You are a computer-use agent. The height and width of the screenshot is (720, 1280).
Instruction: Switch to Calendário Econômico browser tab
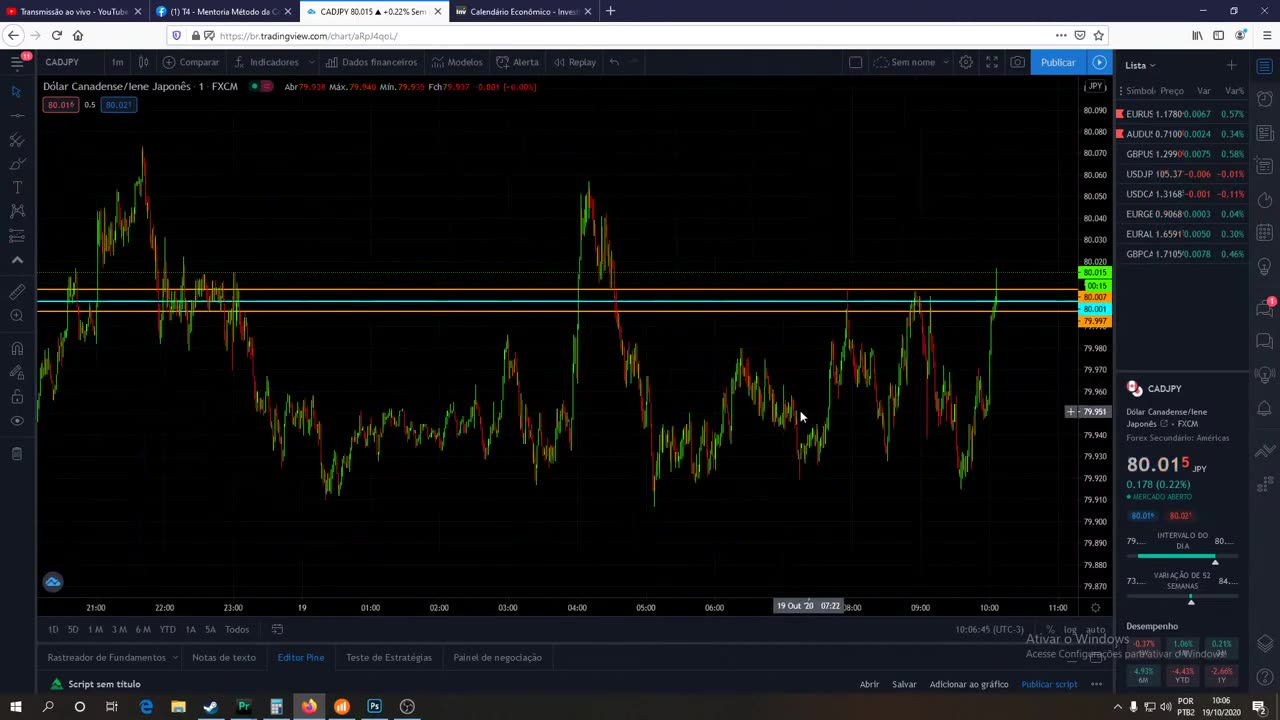[x=523, y=11]
